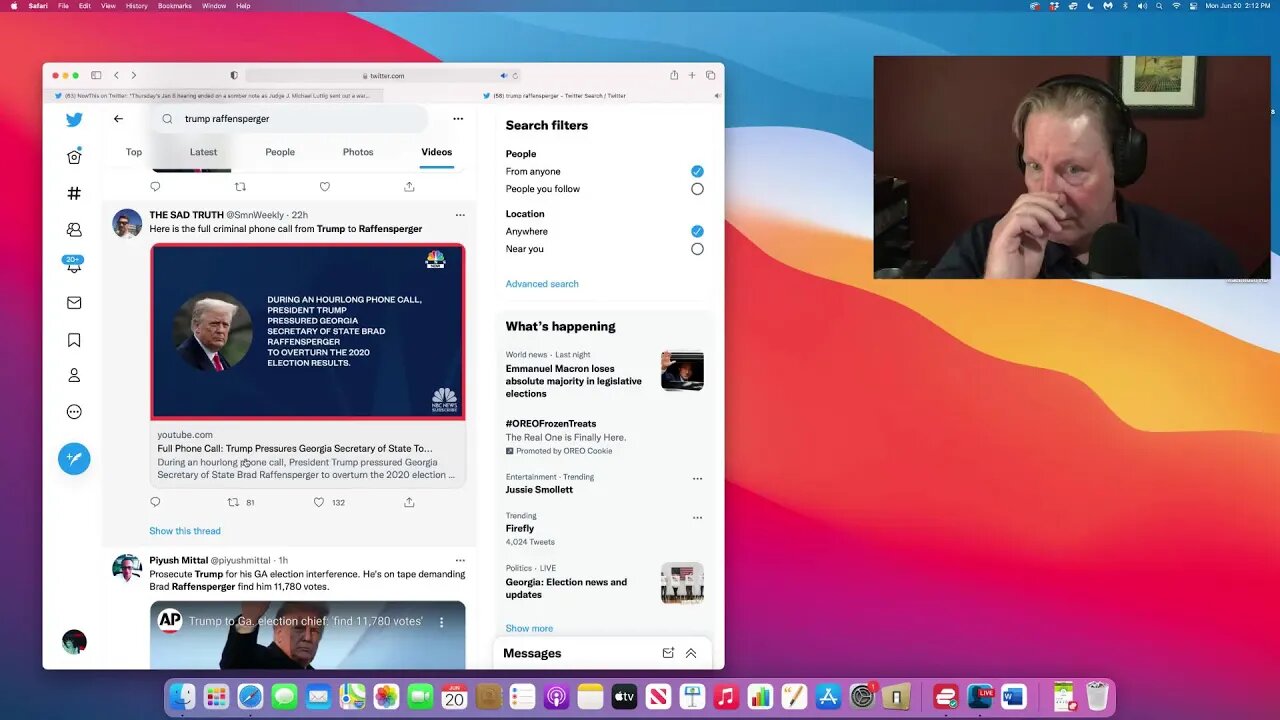Open the File menu in menu bar

click(63, 6)
